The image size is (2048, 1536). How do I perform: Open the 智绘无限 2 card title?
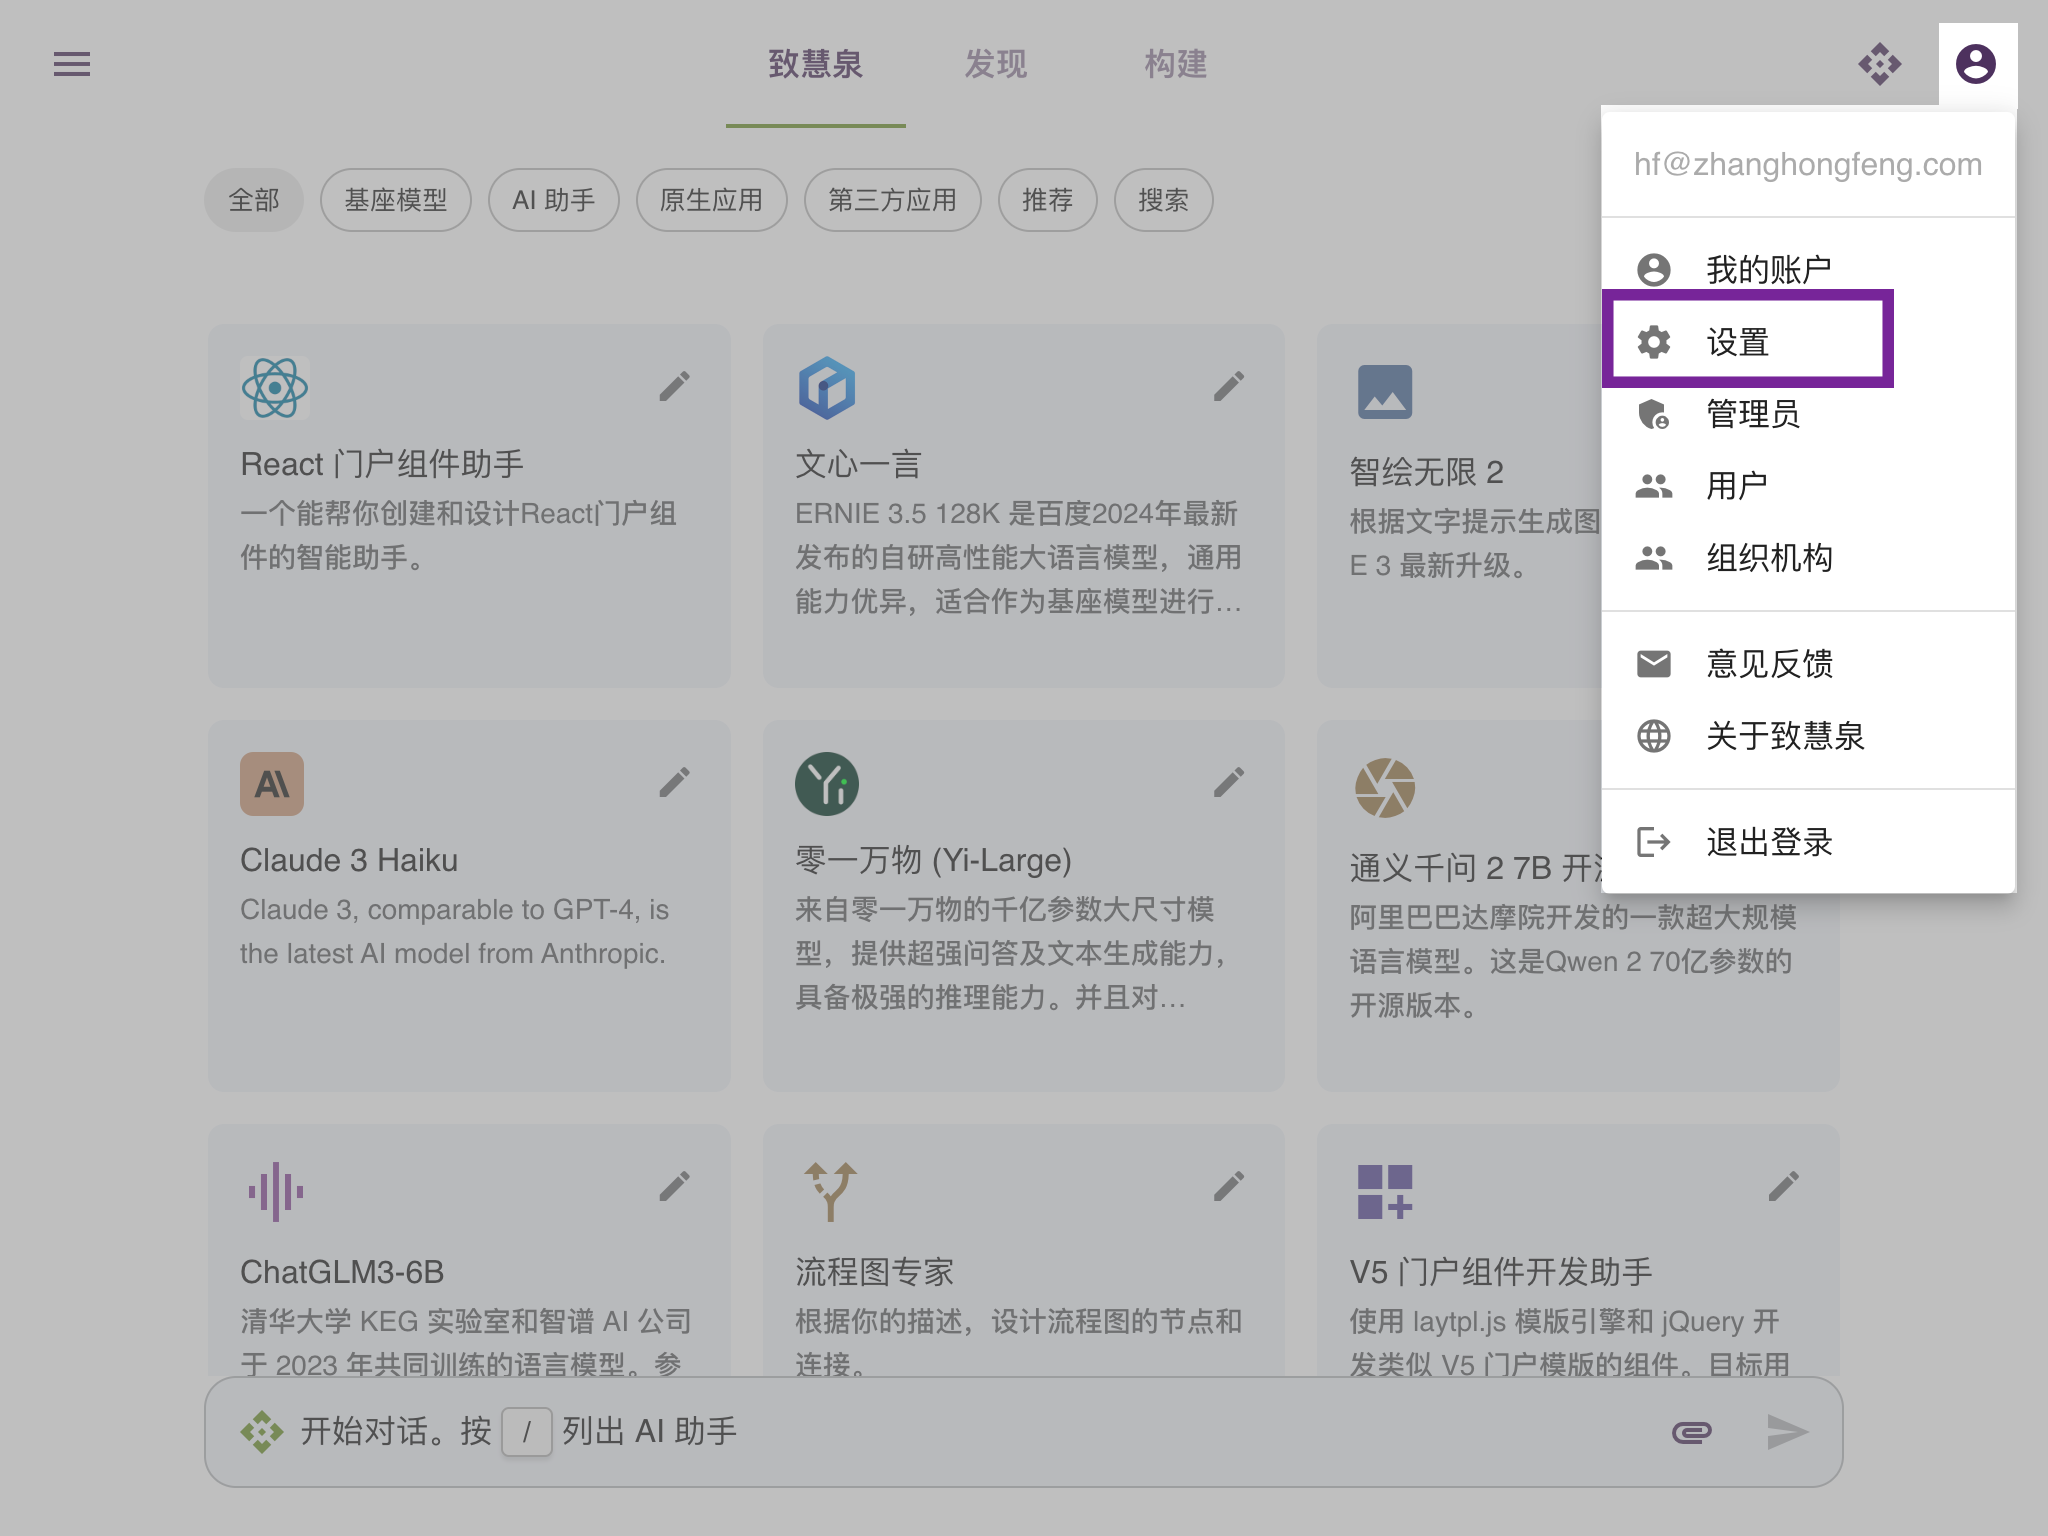pyautogui.click(x=1427, y=472)
